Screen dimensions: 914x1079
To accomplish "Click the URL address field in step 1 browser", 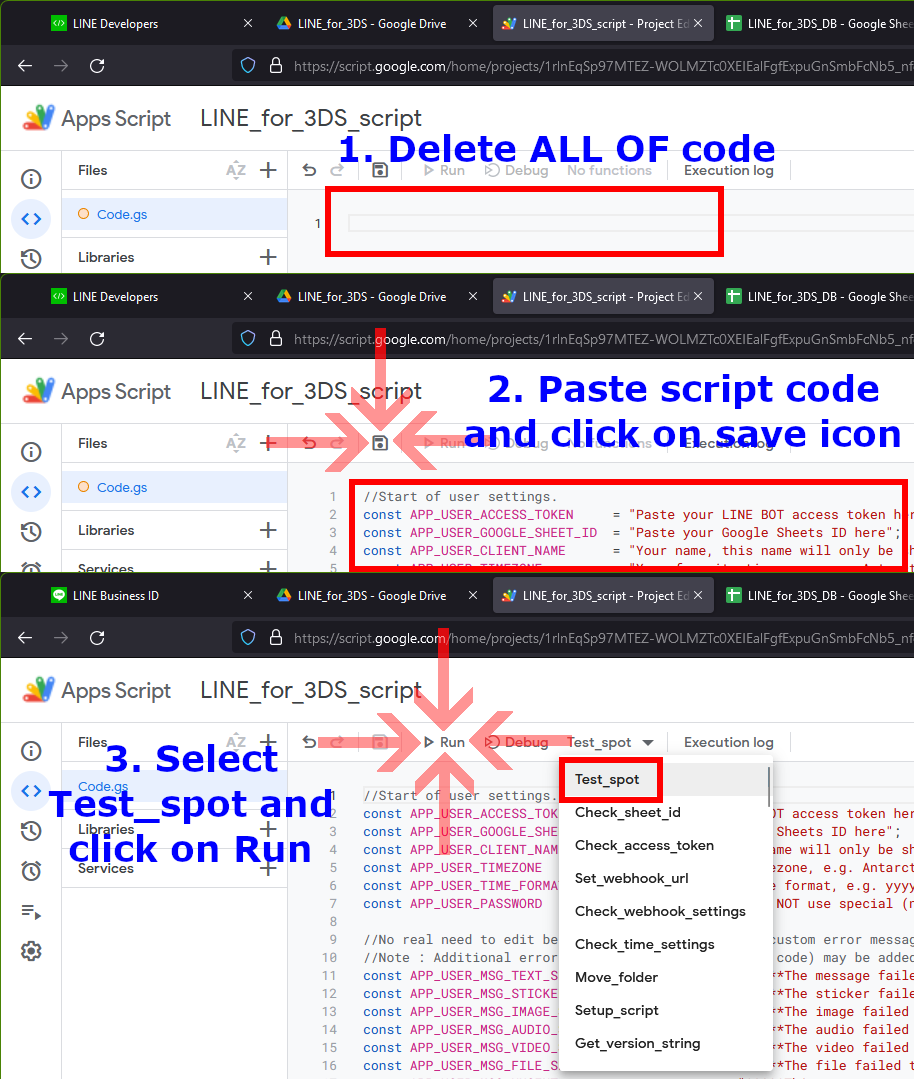I will click(602, 66).
